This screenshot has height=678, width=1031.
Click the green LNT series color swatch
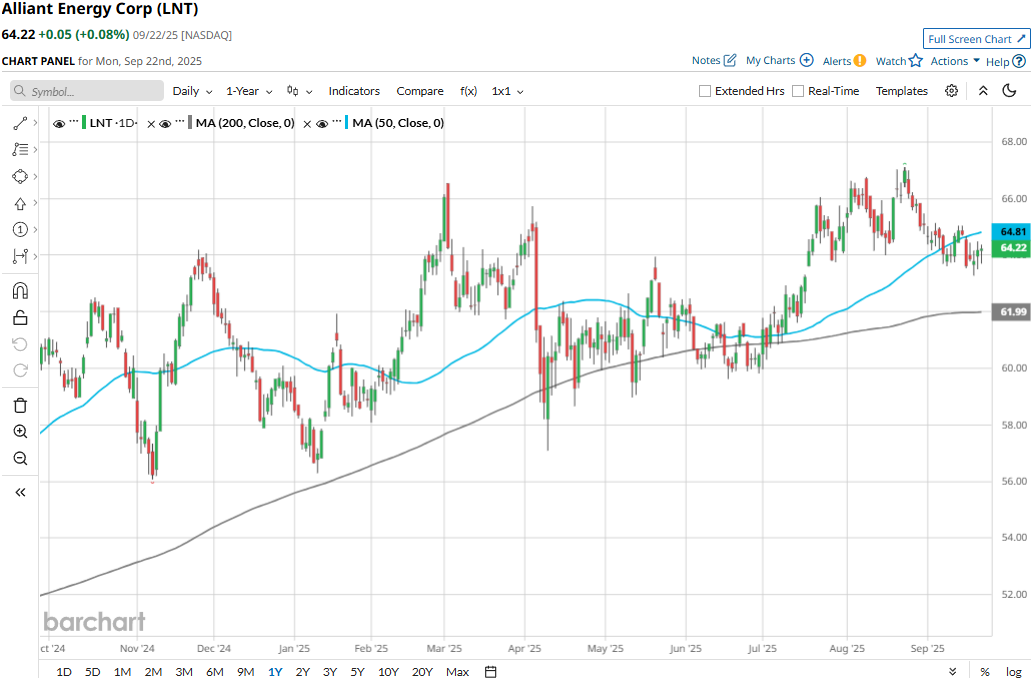pyautogui.click(x=84, y=123)
